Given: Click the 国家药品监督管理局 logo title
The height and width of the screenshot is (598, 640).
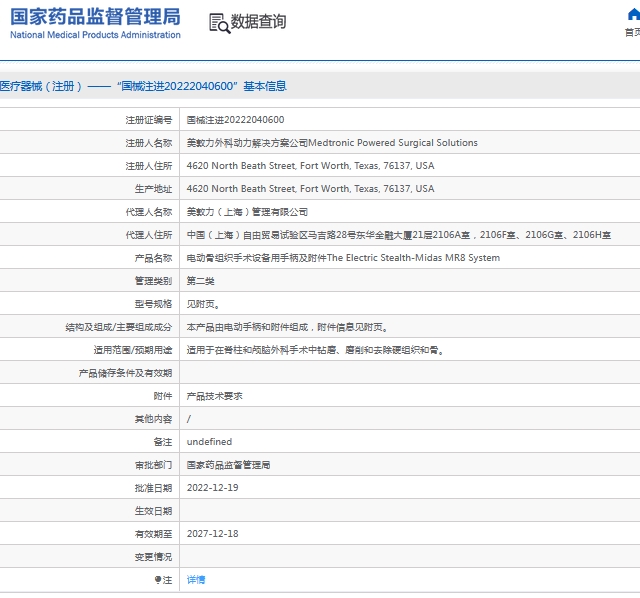Looking at the screenshot, I should click(x=95, y=17).
